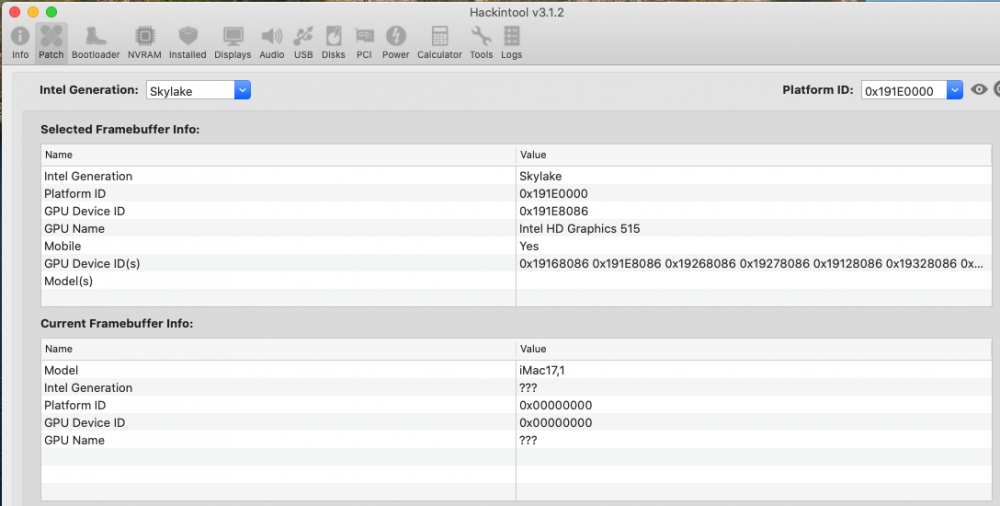Open the Info toolbar section
The image size is (1000, 506).
[20, 42]
